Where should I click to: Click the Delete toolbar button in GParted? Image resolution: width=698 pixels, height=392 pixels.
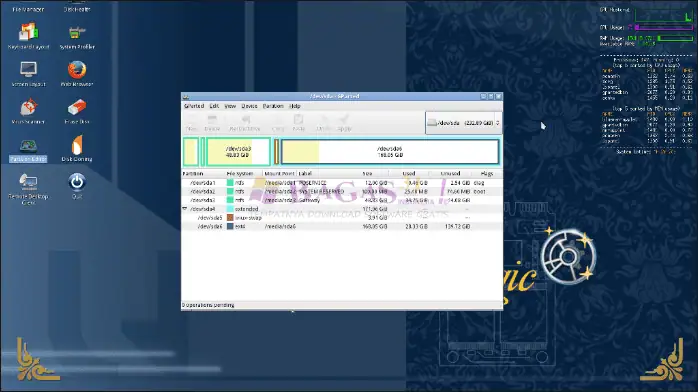click(x=212, y=123)
